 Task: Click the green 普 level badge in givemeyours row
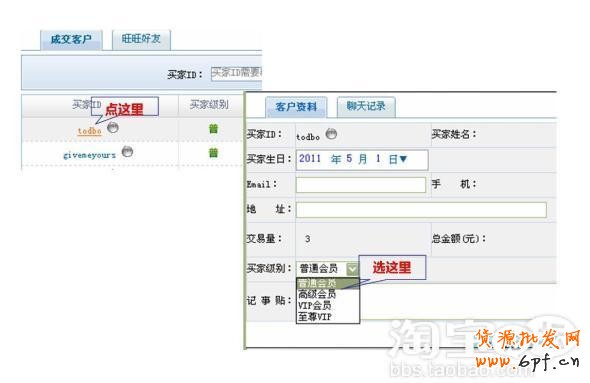click(213, 153)
